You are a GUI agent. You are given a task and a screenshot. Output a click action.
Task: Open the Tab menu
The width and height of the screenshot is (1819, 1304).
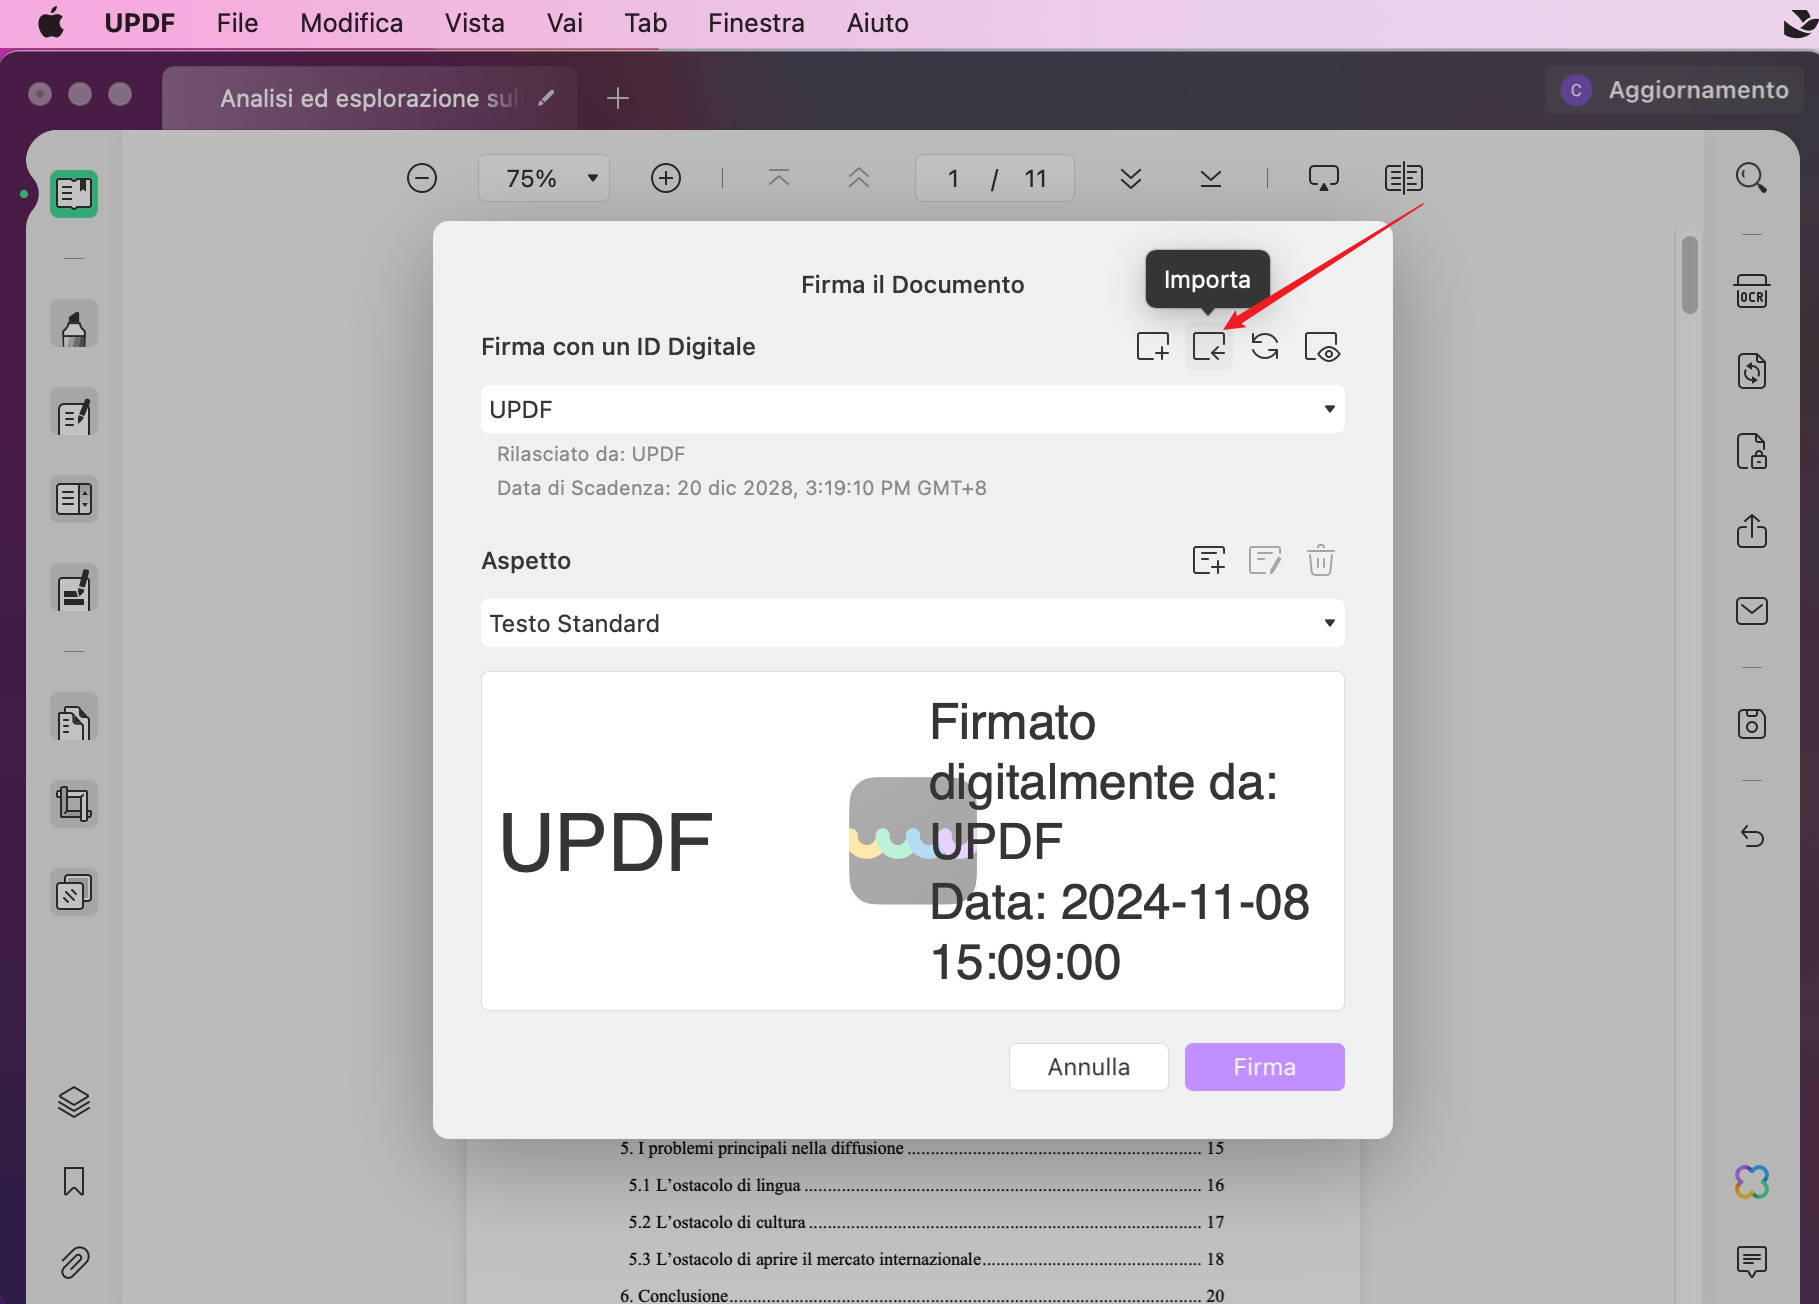tap(646, 23)
